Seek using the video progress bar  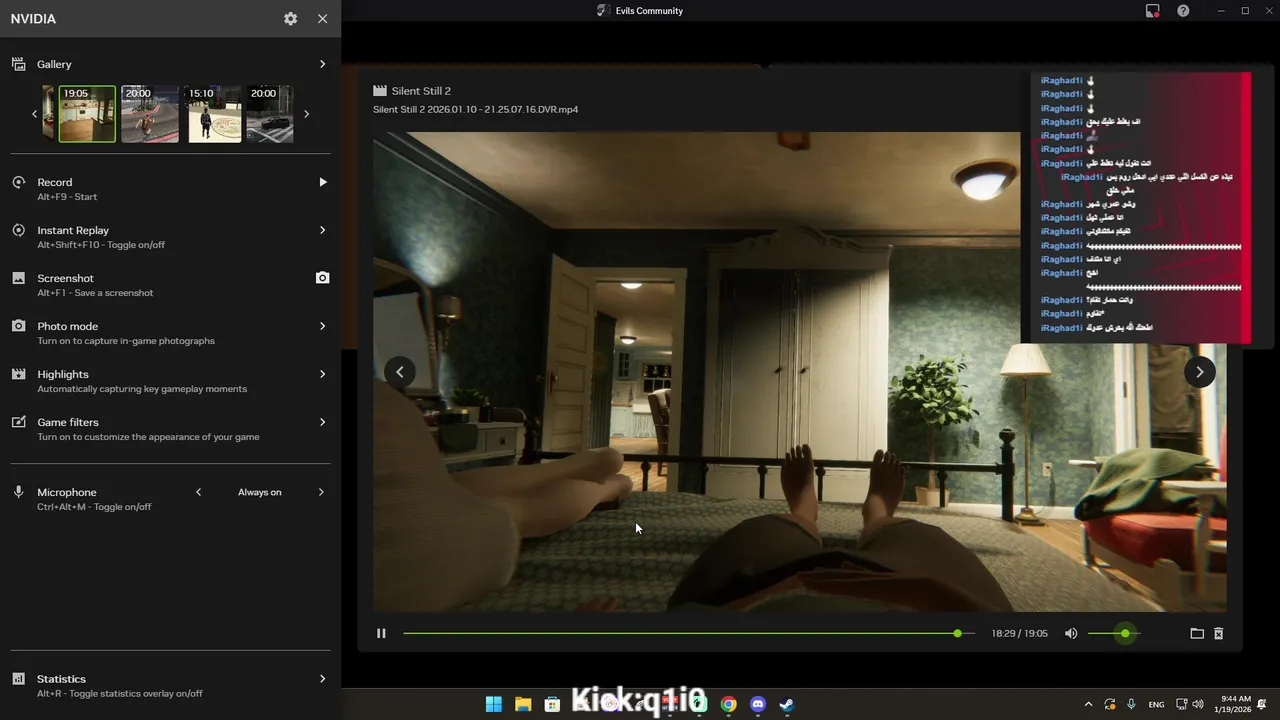[689, 633]
